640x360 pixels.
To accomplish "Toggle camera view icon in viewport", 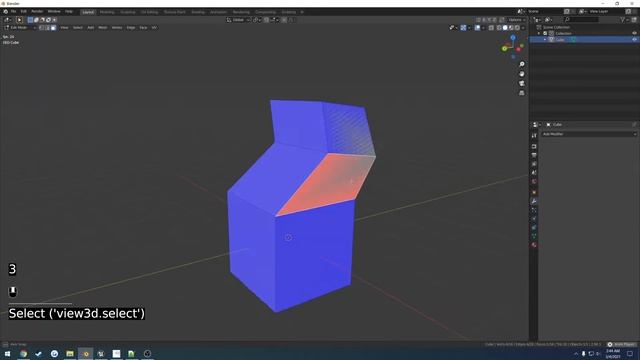I will 522,83.
